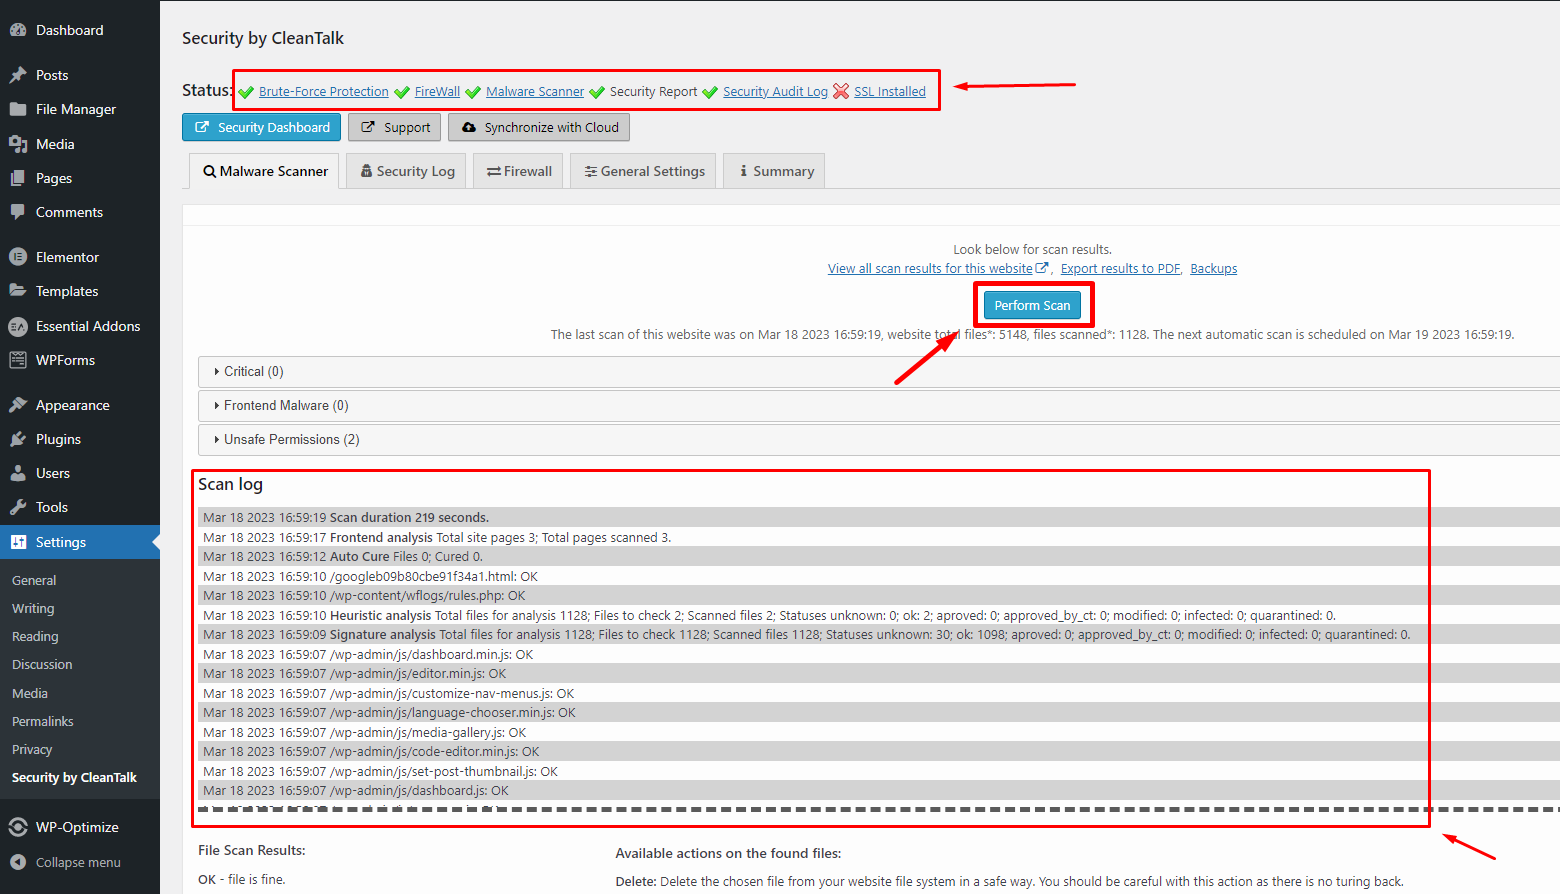Image resolution: width=1560 pixels, height=894 pixels.
Task: Open the Malware Scanner status link
Action: (535, 91)
